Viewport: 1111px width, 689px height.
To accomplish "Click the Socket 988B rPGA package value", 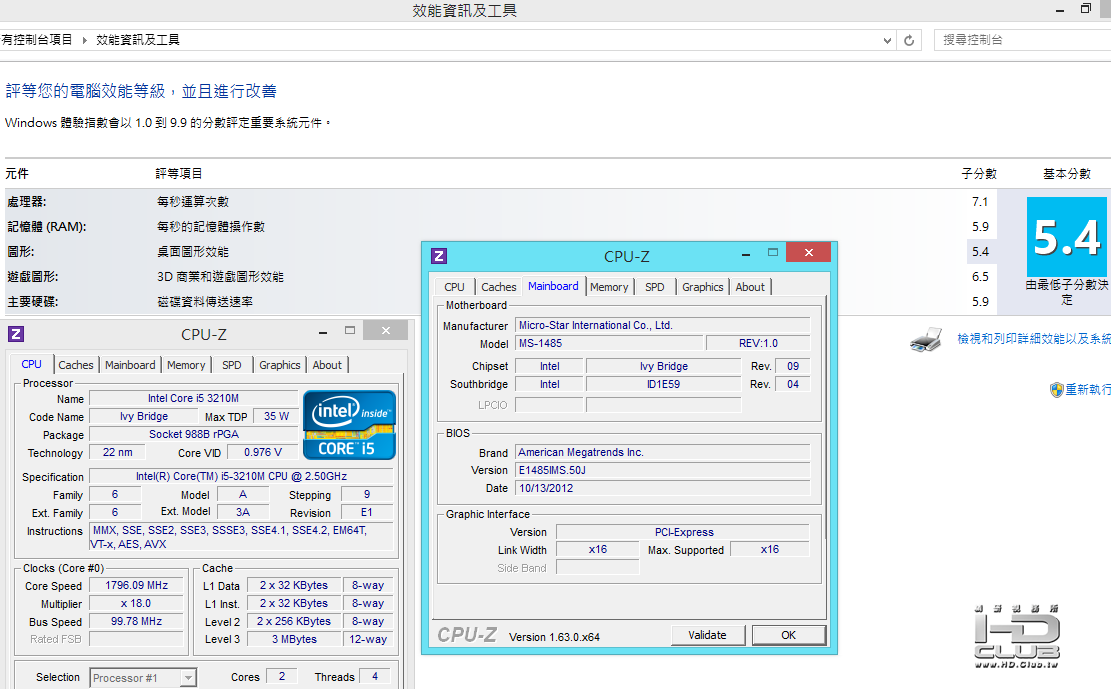I will (x=193, y=435).
